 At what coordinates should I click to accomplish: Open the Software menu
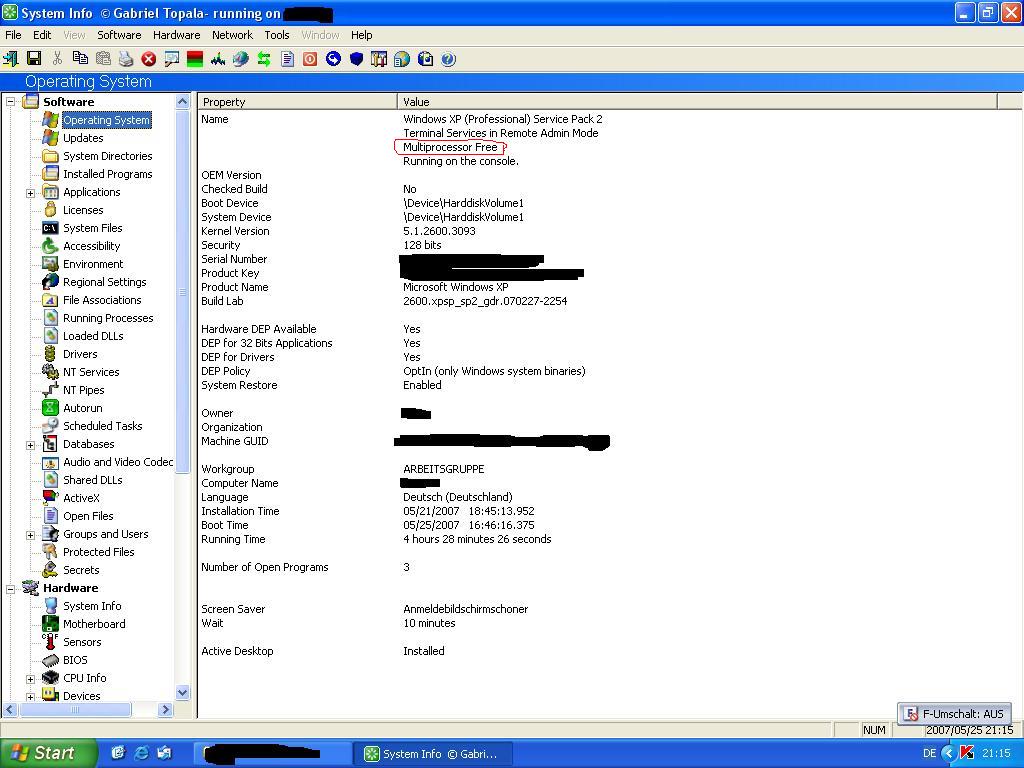tap(119, 35)
